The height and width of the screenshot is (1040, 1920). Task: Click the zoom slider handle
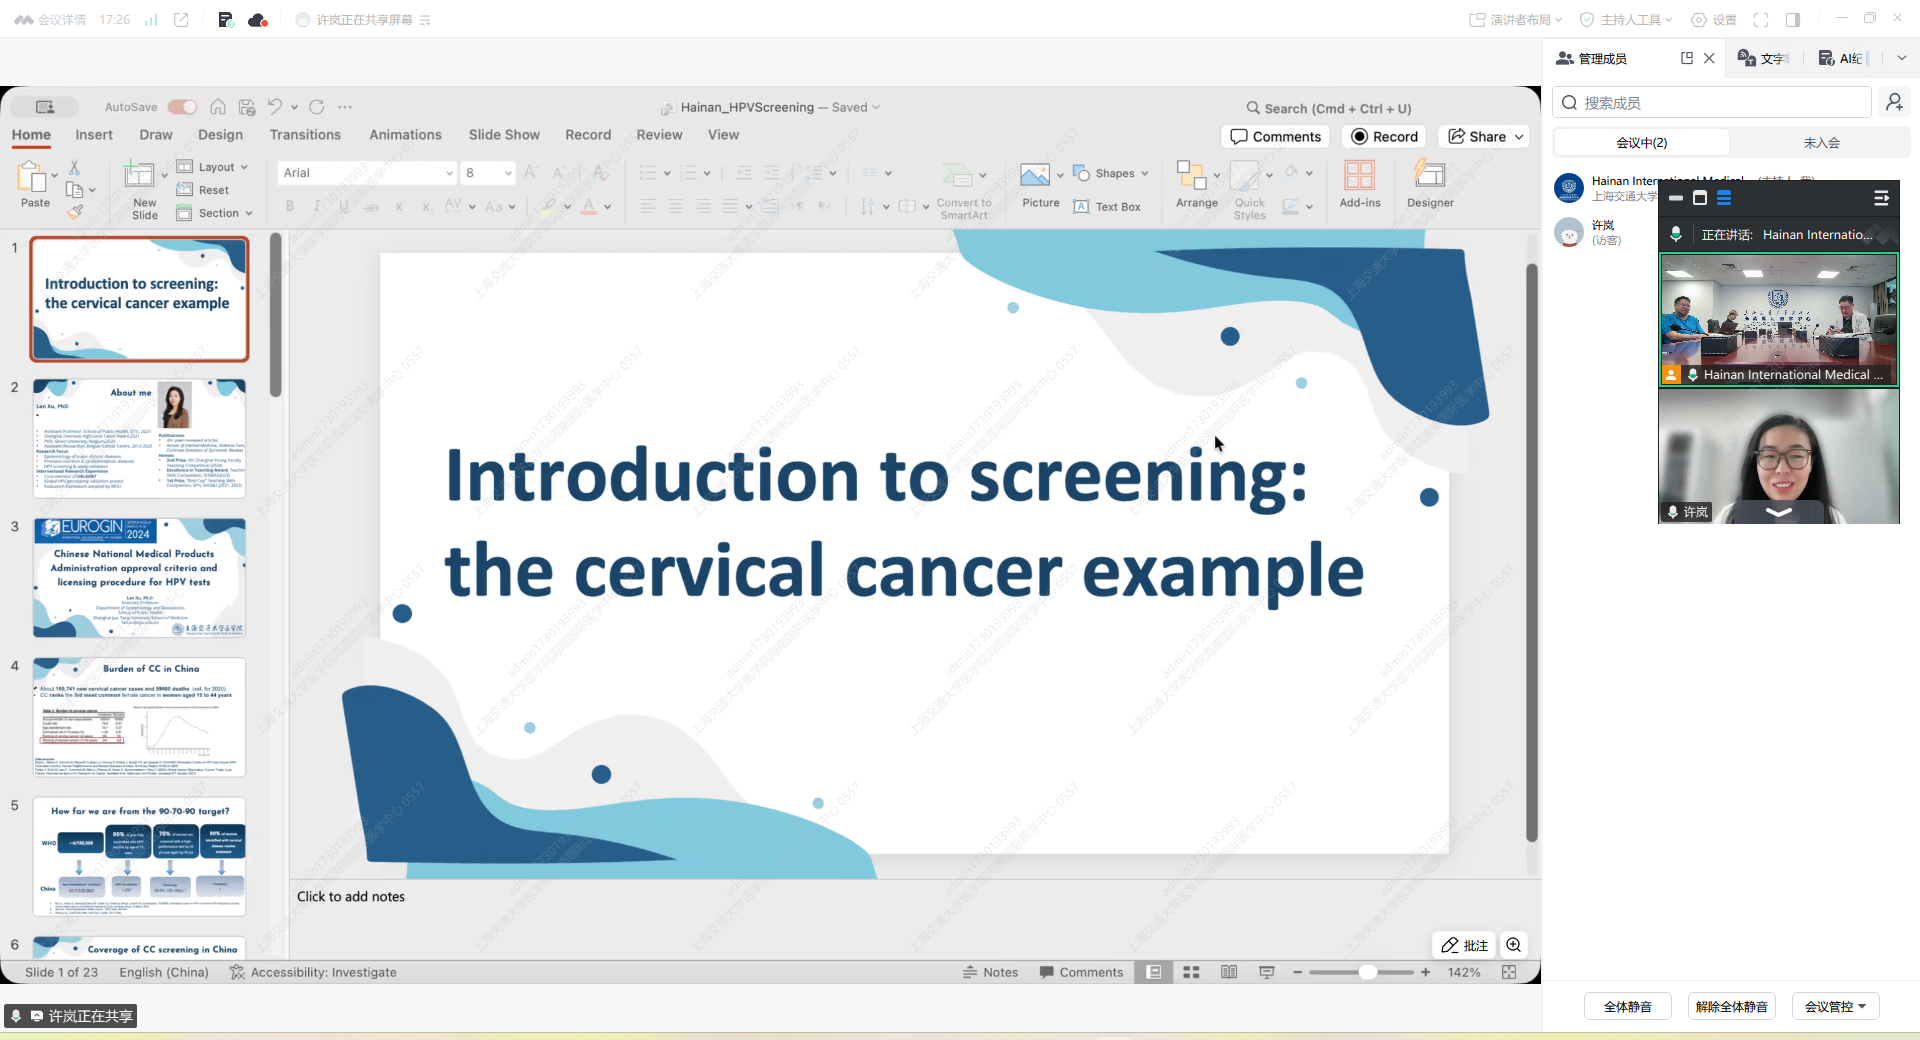(x=1367, y=972)
